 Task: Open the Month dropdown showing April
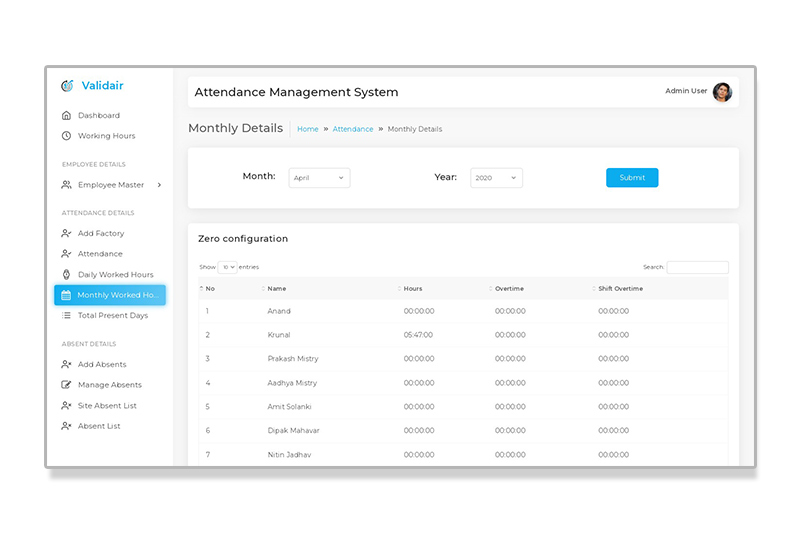coord(319,178)
